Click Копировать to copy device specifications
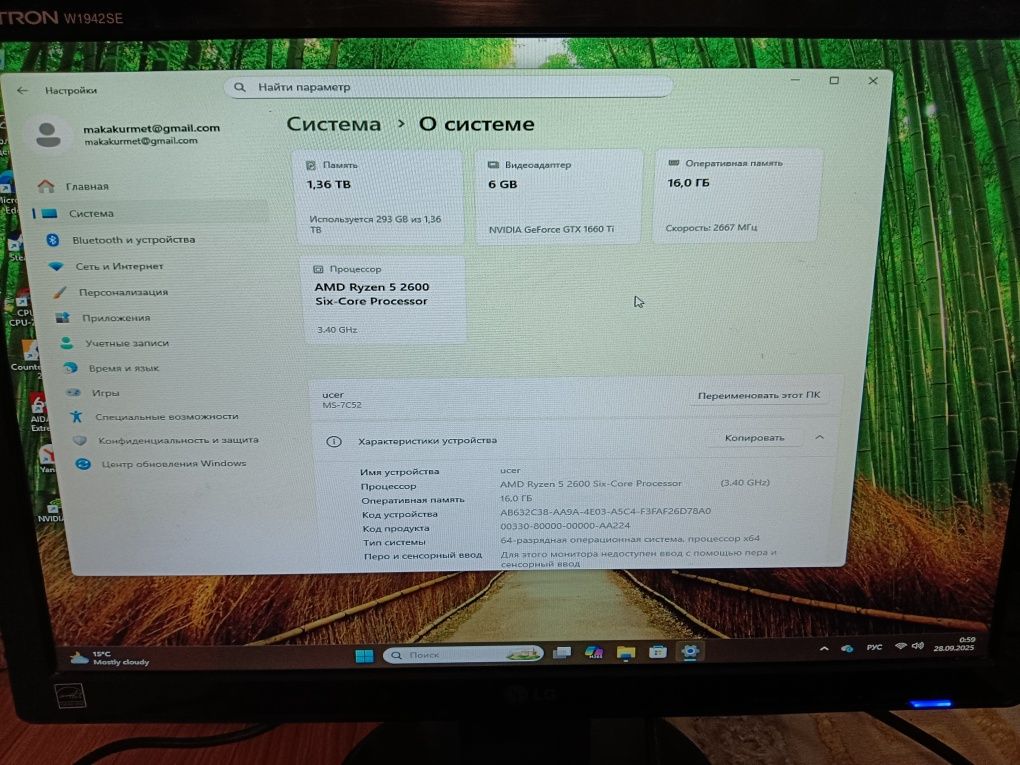Image resolution: width=1020 pixels, height=765 pixels. (x=755, y=438)
